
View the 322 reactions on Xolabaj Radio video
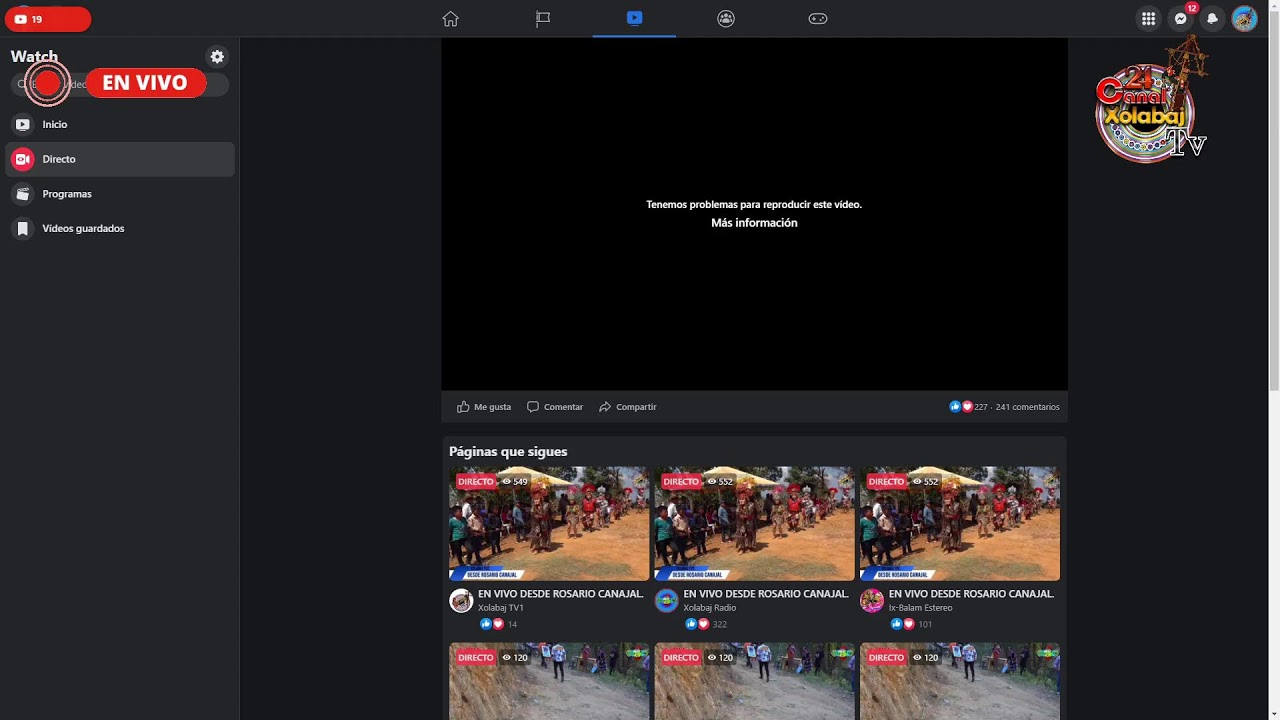click(x=706, y=624)
